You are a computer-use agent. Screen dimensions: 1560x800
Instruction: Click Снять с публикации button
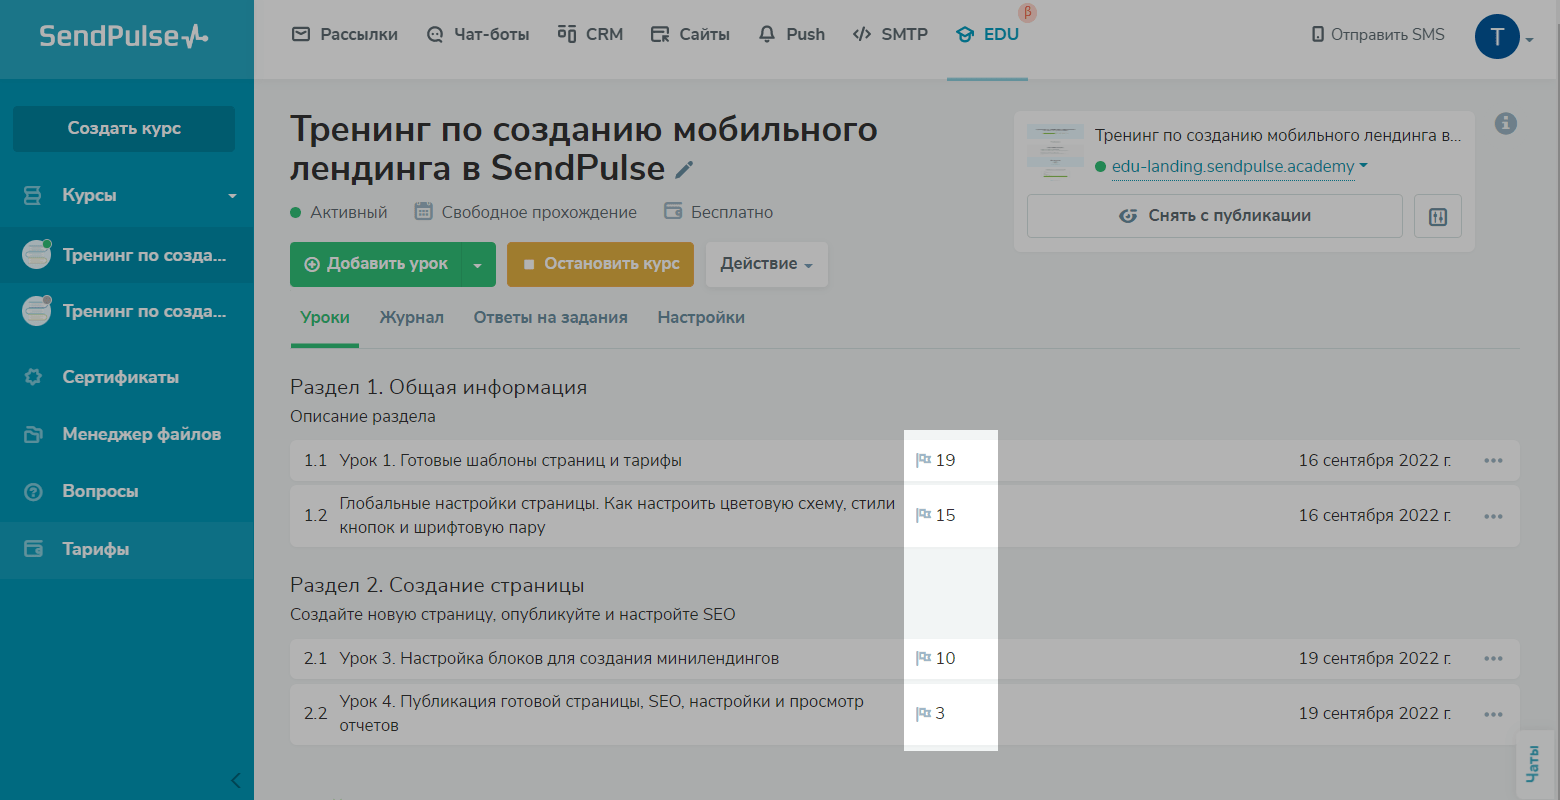1214,216
